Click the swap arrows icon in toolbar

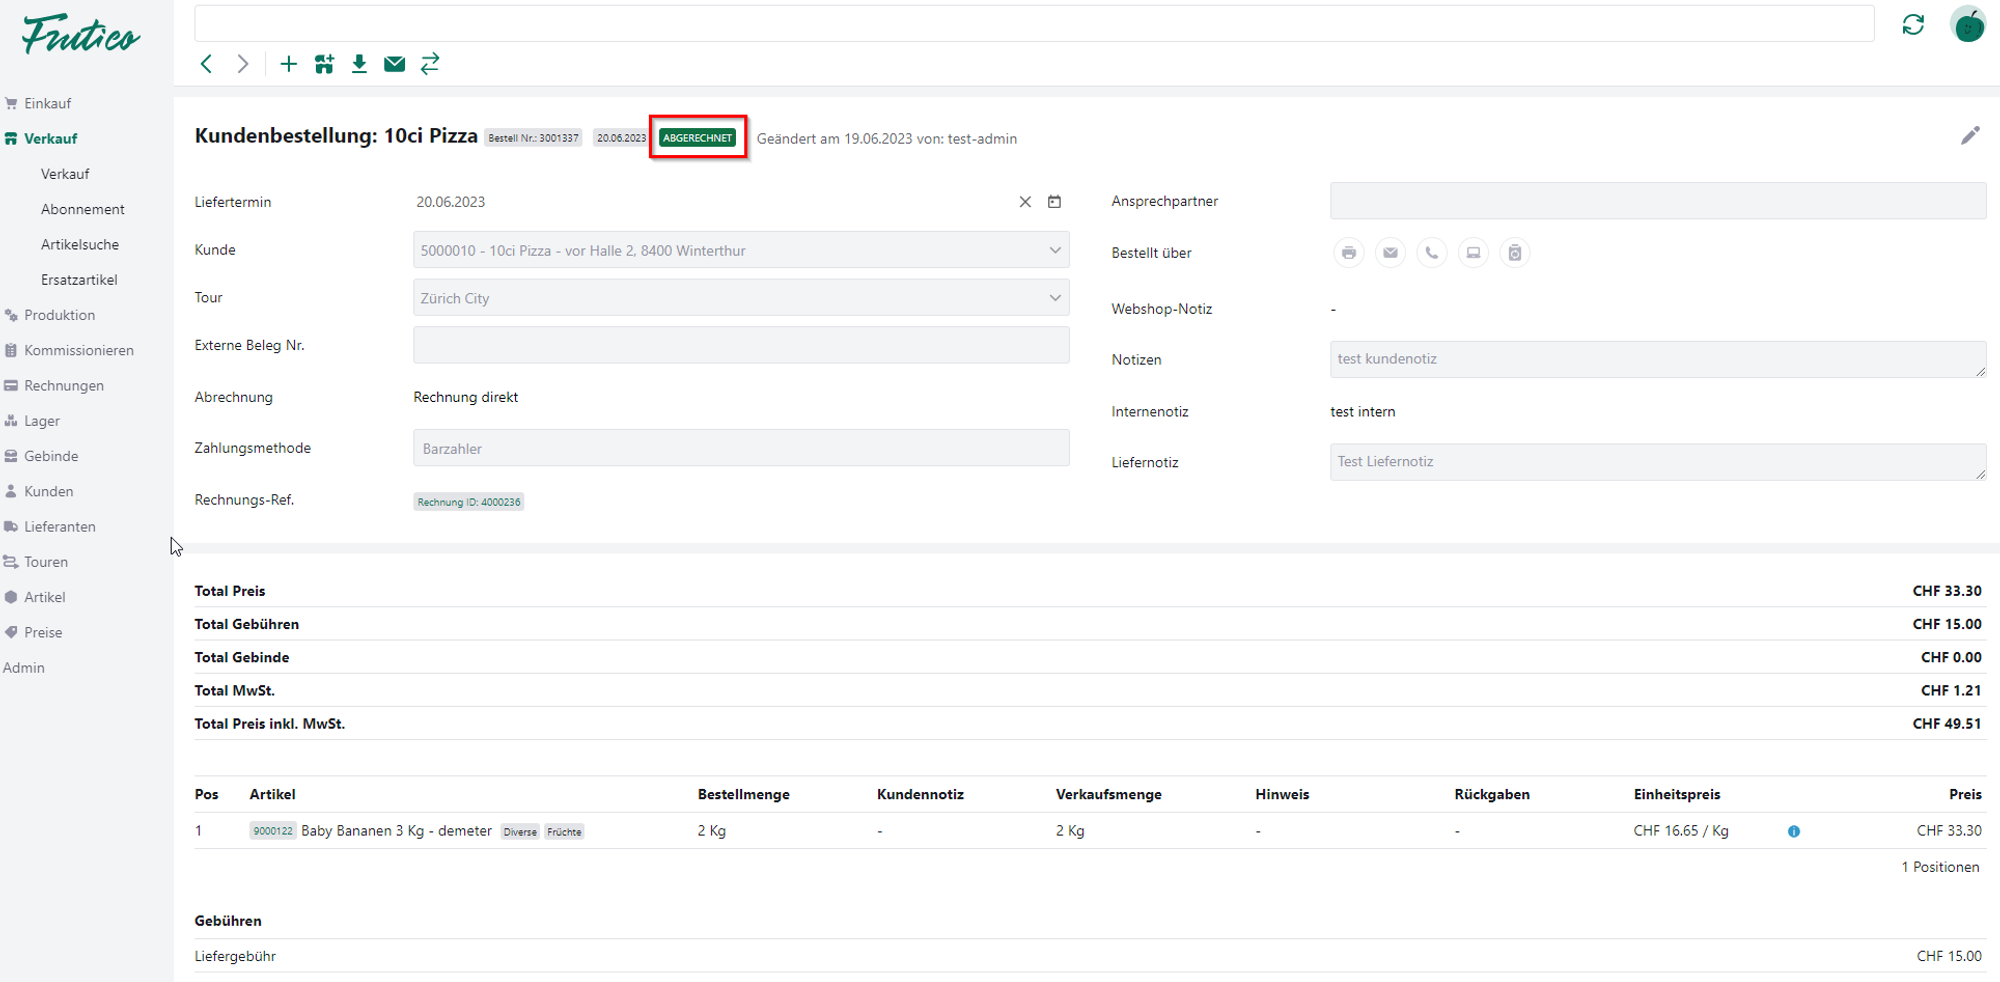430,64
